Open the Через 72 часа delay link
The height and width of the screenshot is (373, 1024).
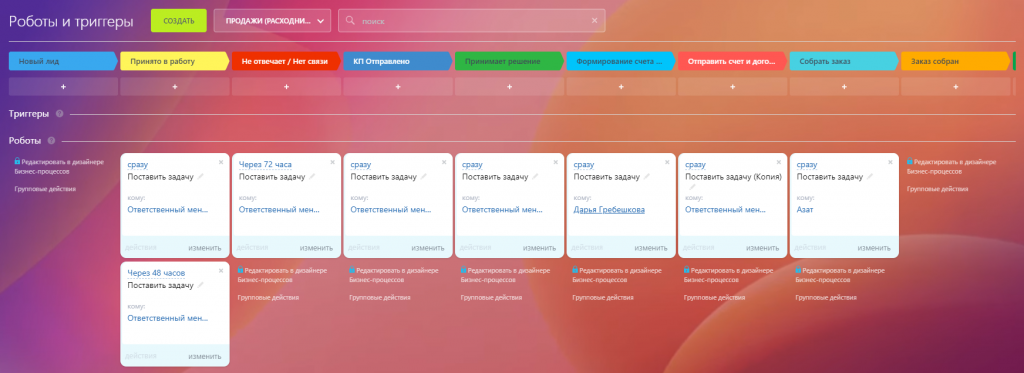(265, 165)
